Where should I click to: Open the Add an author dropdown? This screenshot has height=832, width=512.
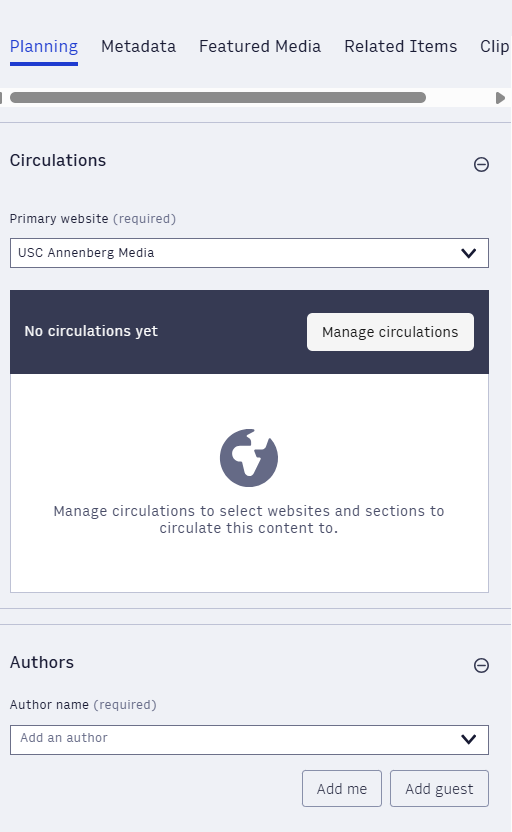tap(249, 740)
